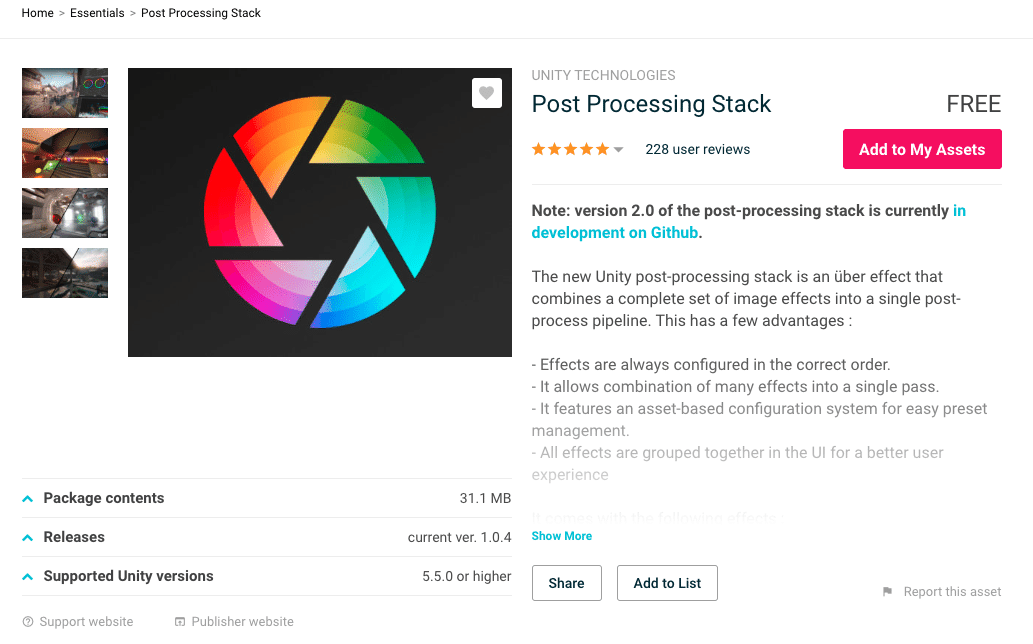Expand the Releases section
Screen dimensions: 1033x644
[x=74, y=537]
